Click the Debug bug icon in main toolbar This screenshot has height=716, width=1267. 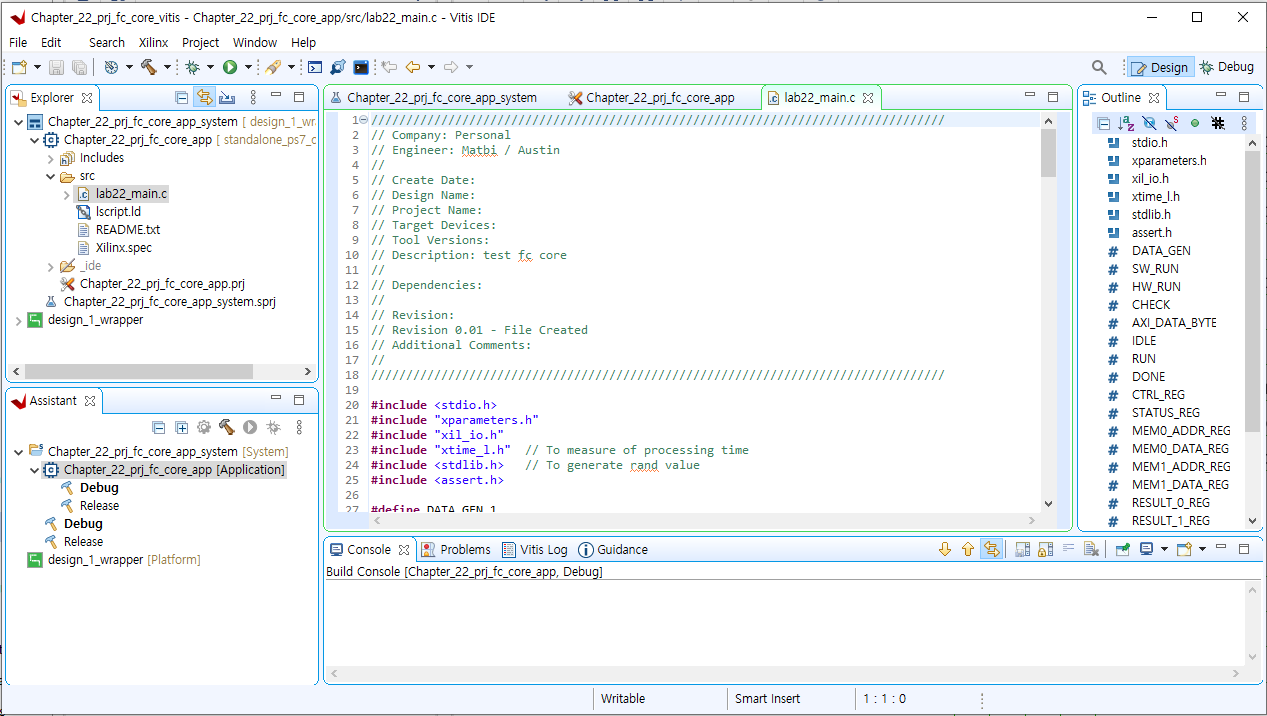(192, 67)
